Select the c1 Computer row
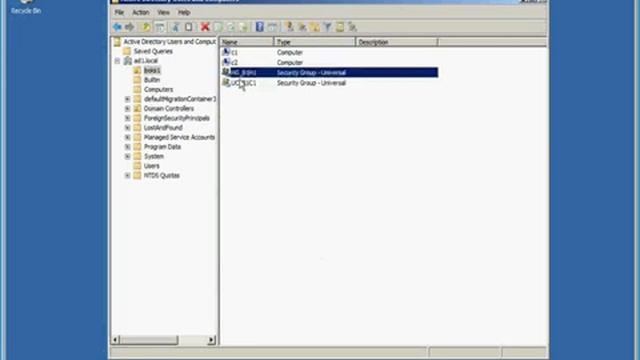The height and width of the screenshot is (360, 640). click(x=329, y=52)
